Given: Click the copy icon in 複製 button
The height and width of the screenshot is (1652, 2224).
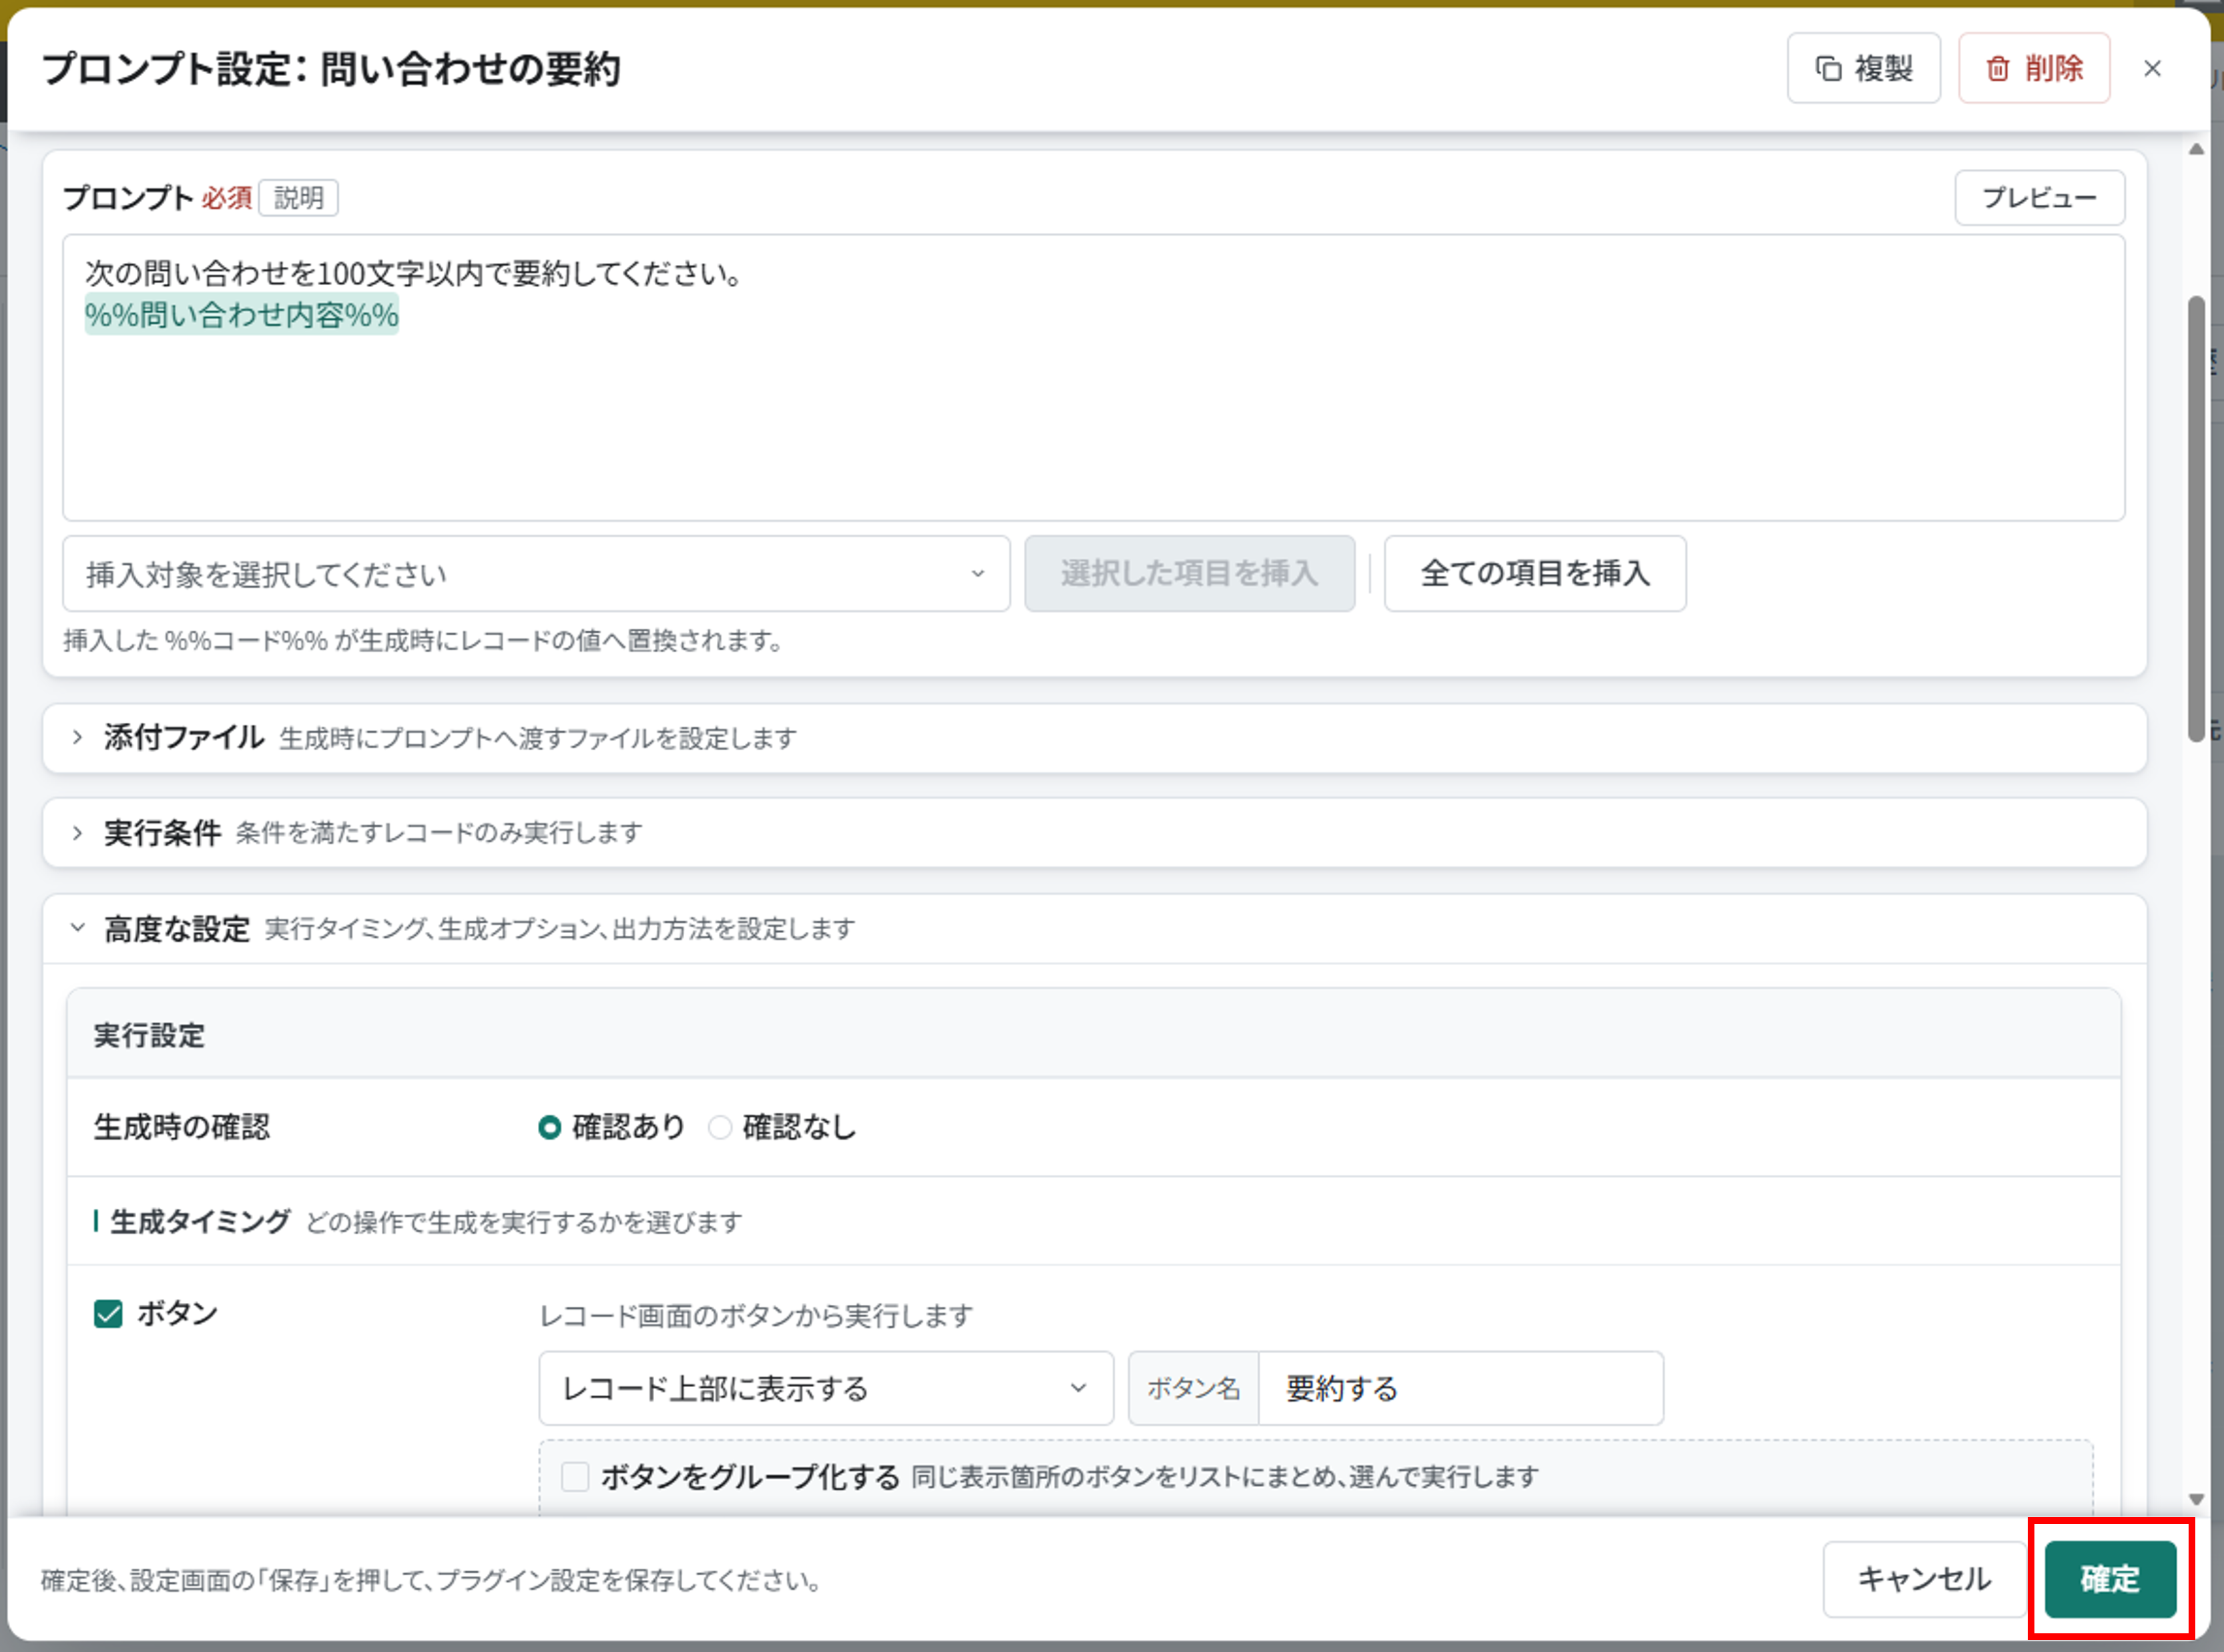Looking at the screenshot, I should click(1828, 68).
